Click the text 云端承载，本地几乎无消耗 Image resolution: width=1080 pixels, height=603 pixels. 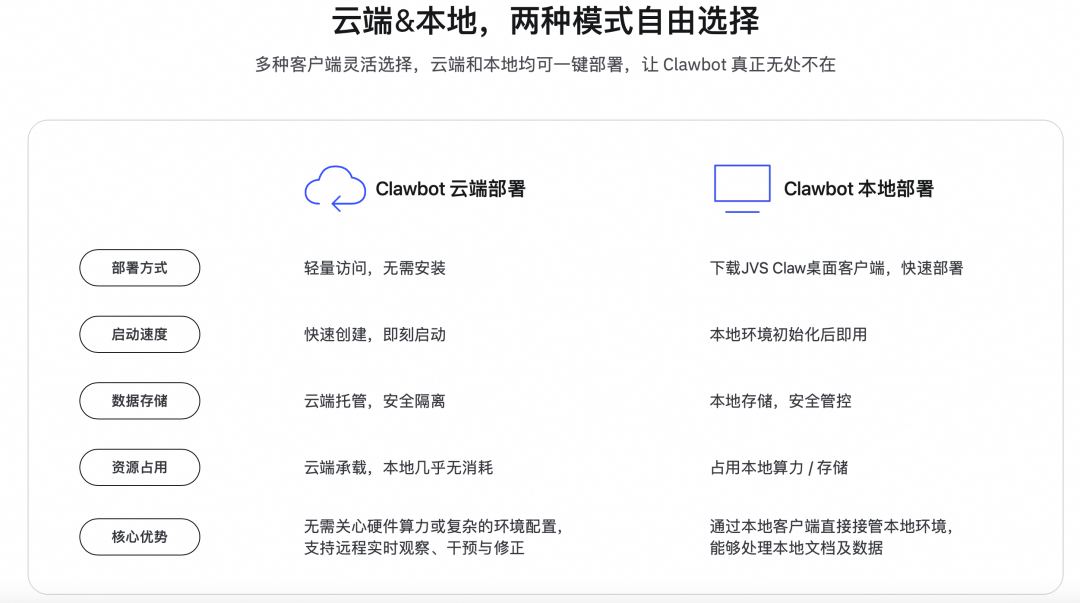[x=398, y=467]
